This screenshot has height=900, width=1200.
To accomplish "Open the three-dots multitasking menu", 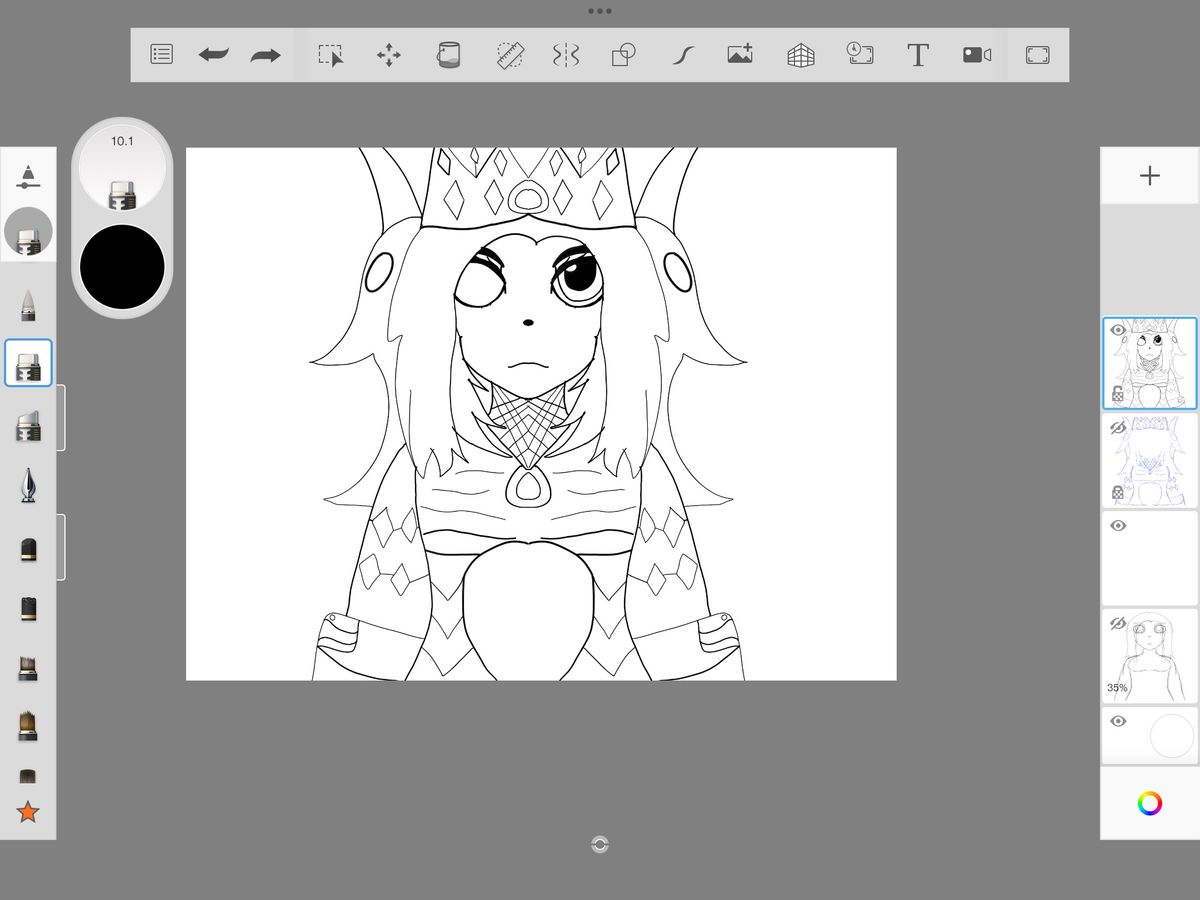I will click(600, 11).
